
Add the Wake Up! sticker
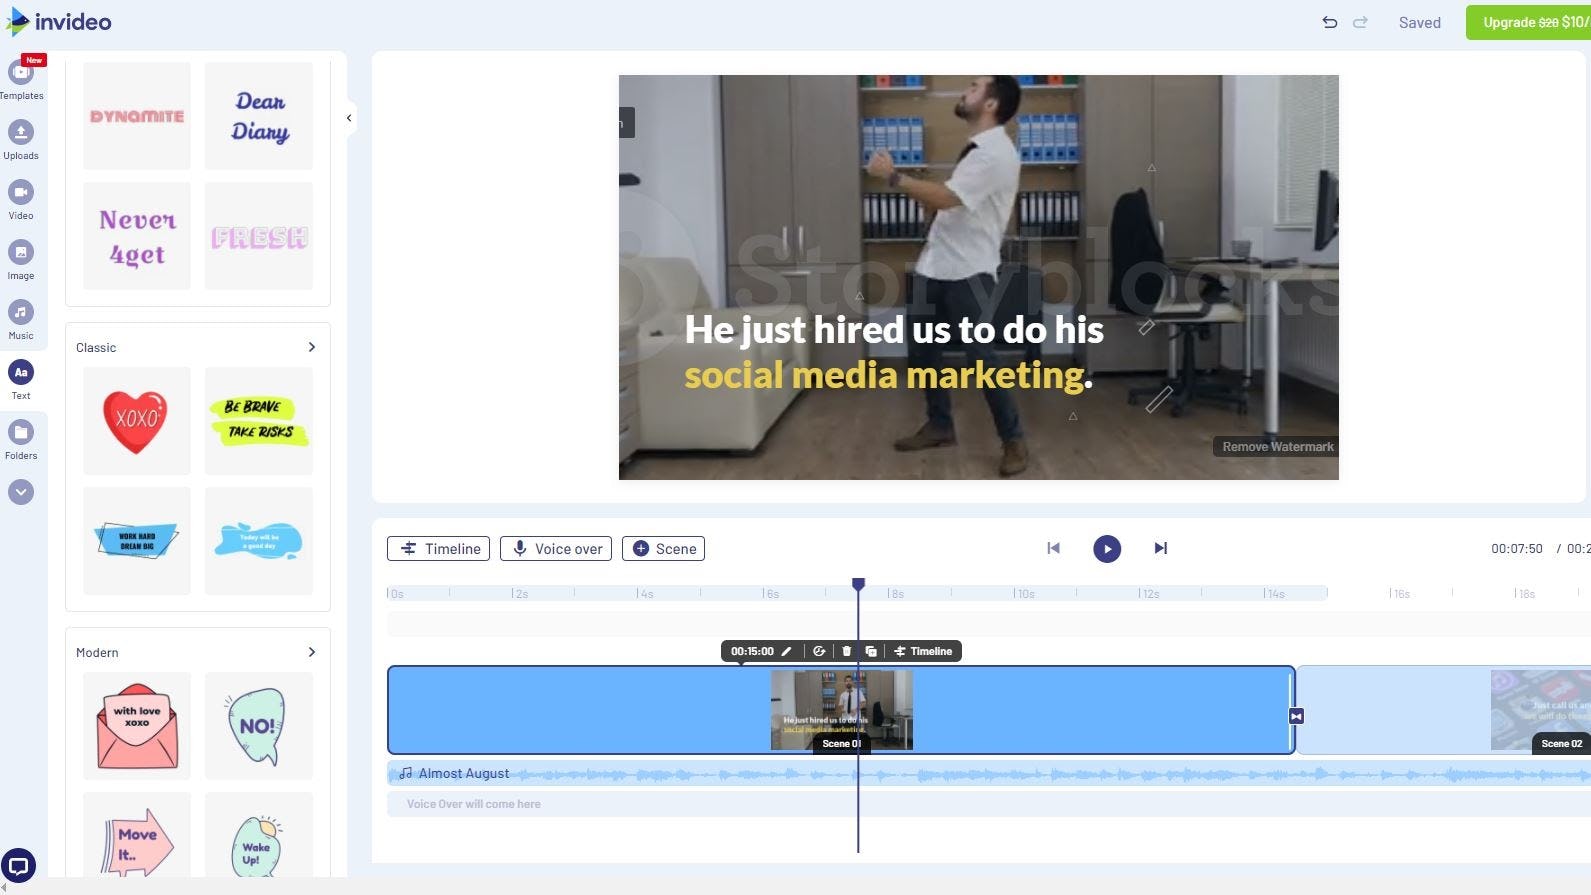click(x=259, y=835)
